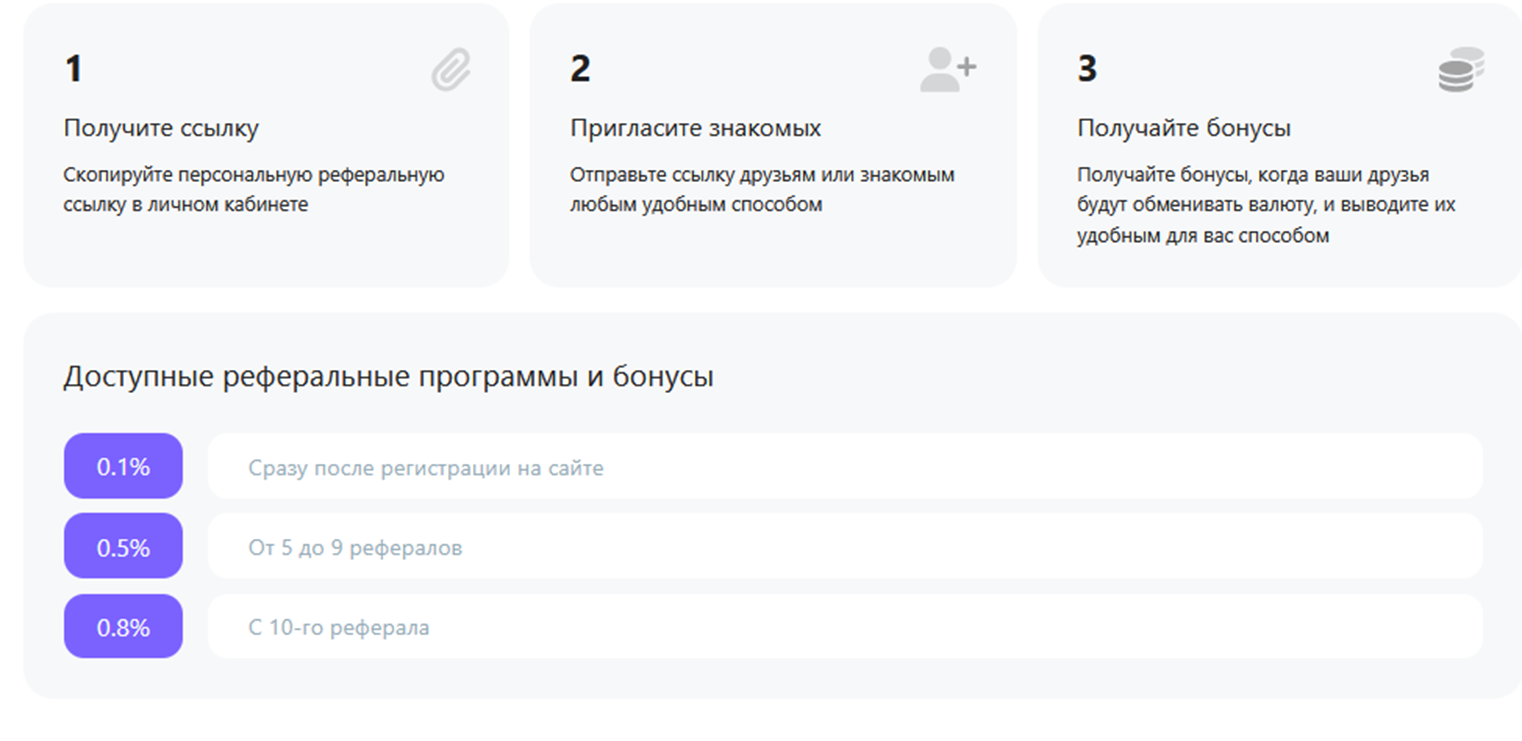Select the 'От 5 до 9 рефералов' row
The width and height of the screenshot is (1522, 741).
844,547
